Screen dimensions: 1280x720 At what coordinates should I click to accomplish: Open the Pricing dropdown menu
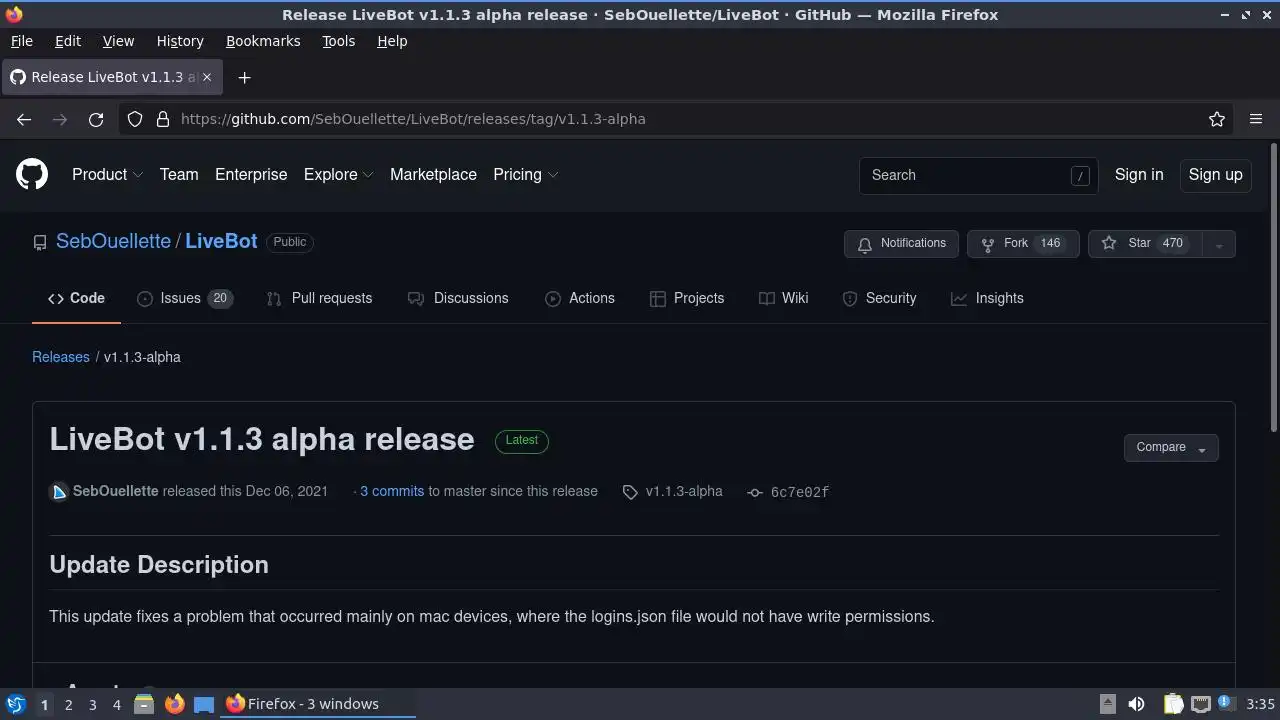[x=525, y=174]
